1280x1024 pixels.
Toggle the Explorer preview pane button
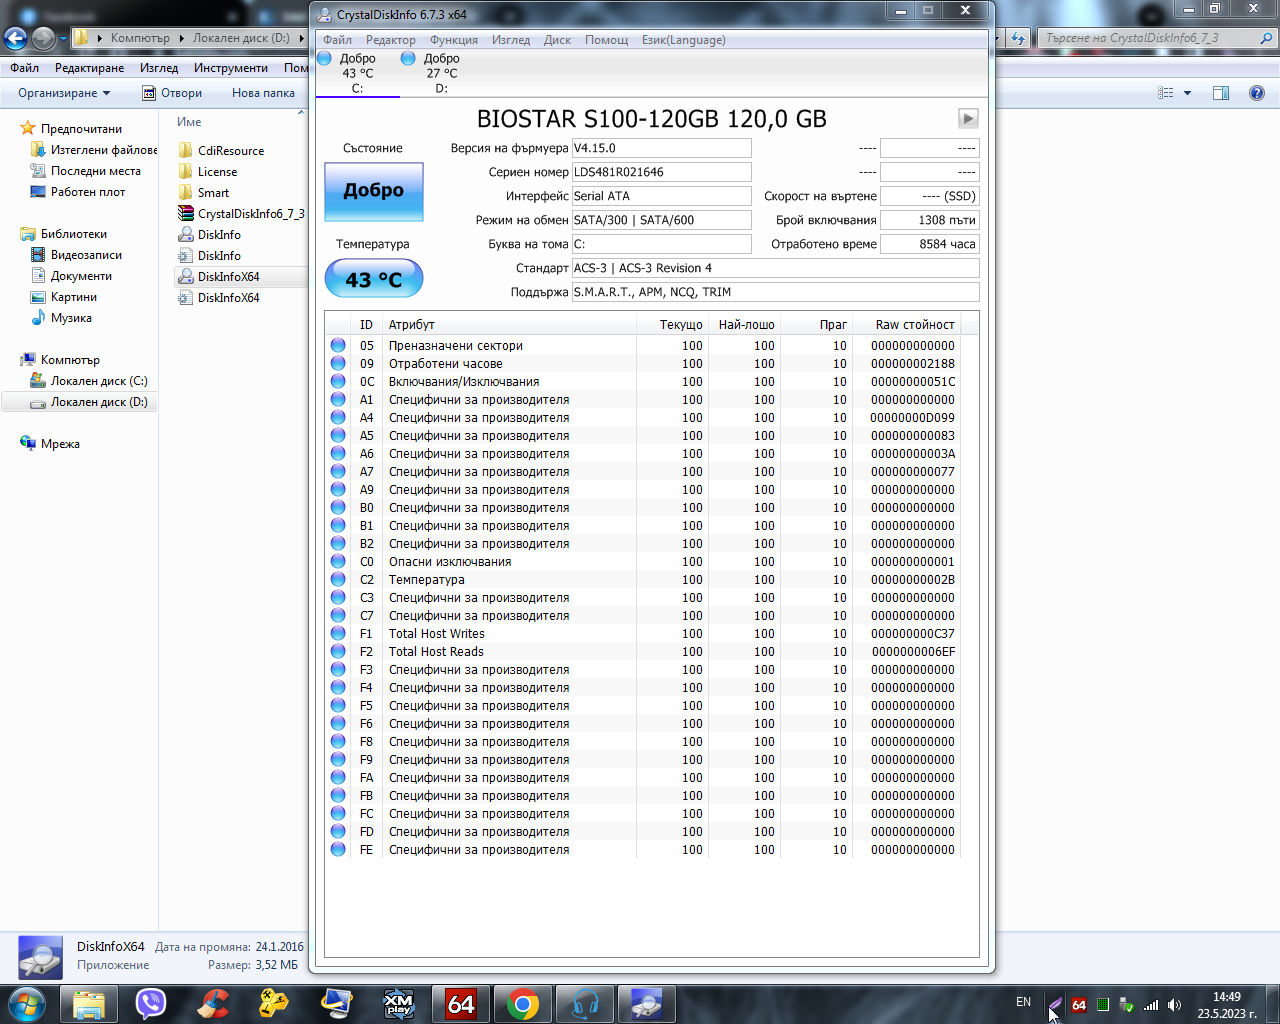point(1220,93)
